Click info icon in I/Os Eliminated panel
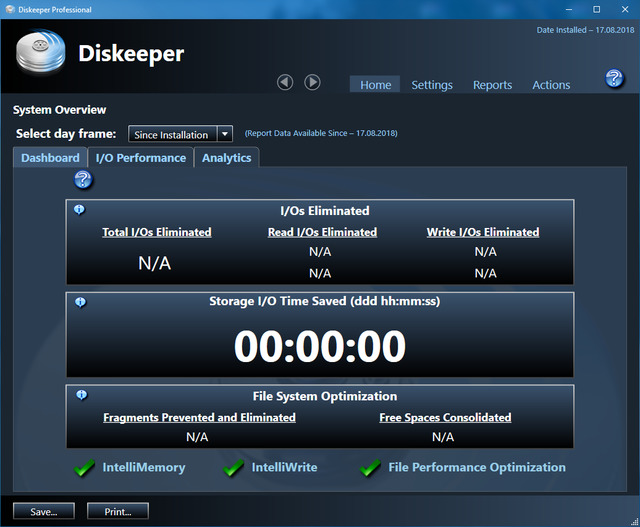The width and height of the screenshot is (640, 527). (79, 210)
